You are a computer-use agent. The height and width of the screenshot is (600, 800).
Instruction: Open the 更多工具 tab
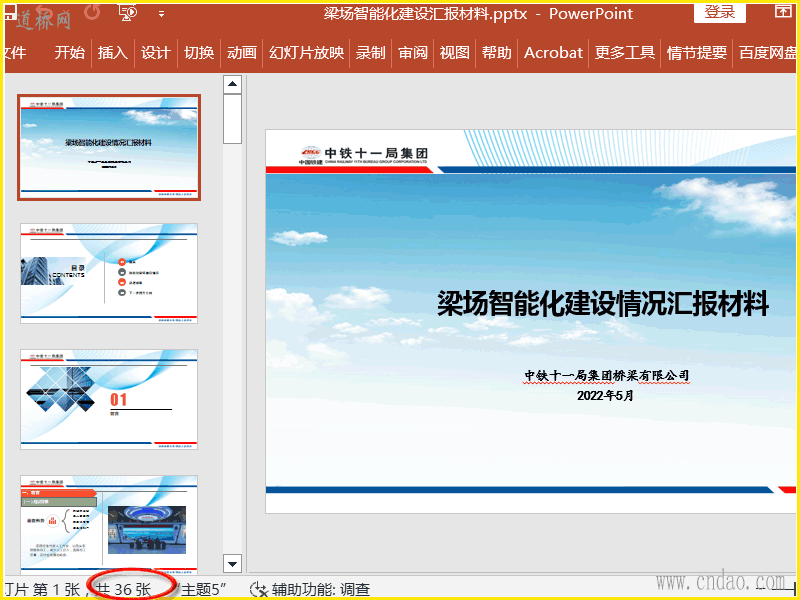(624, 53)
